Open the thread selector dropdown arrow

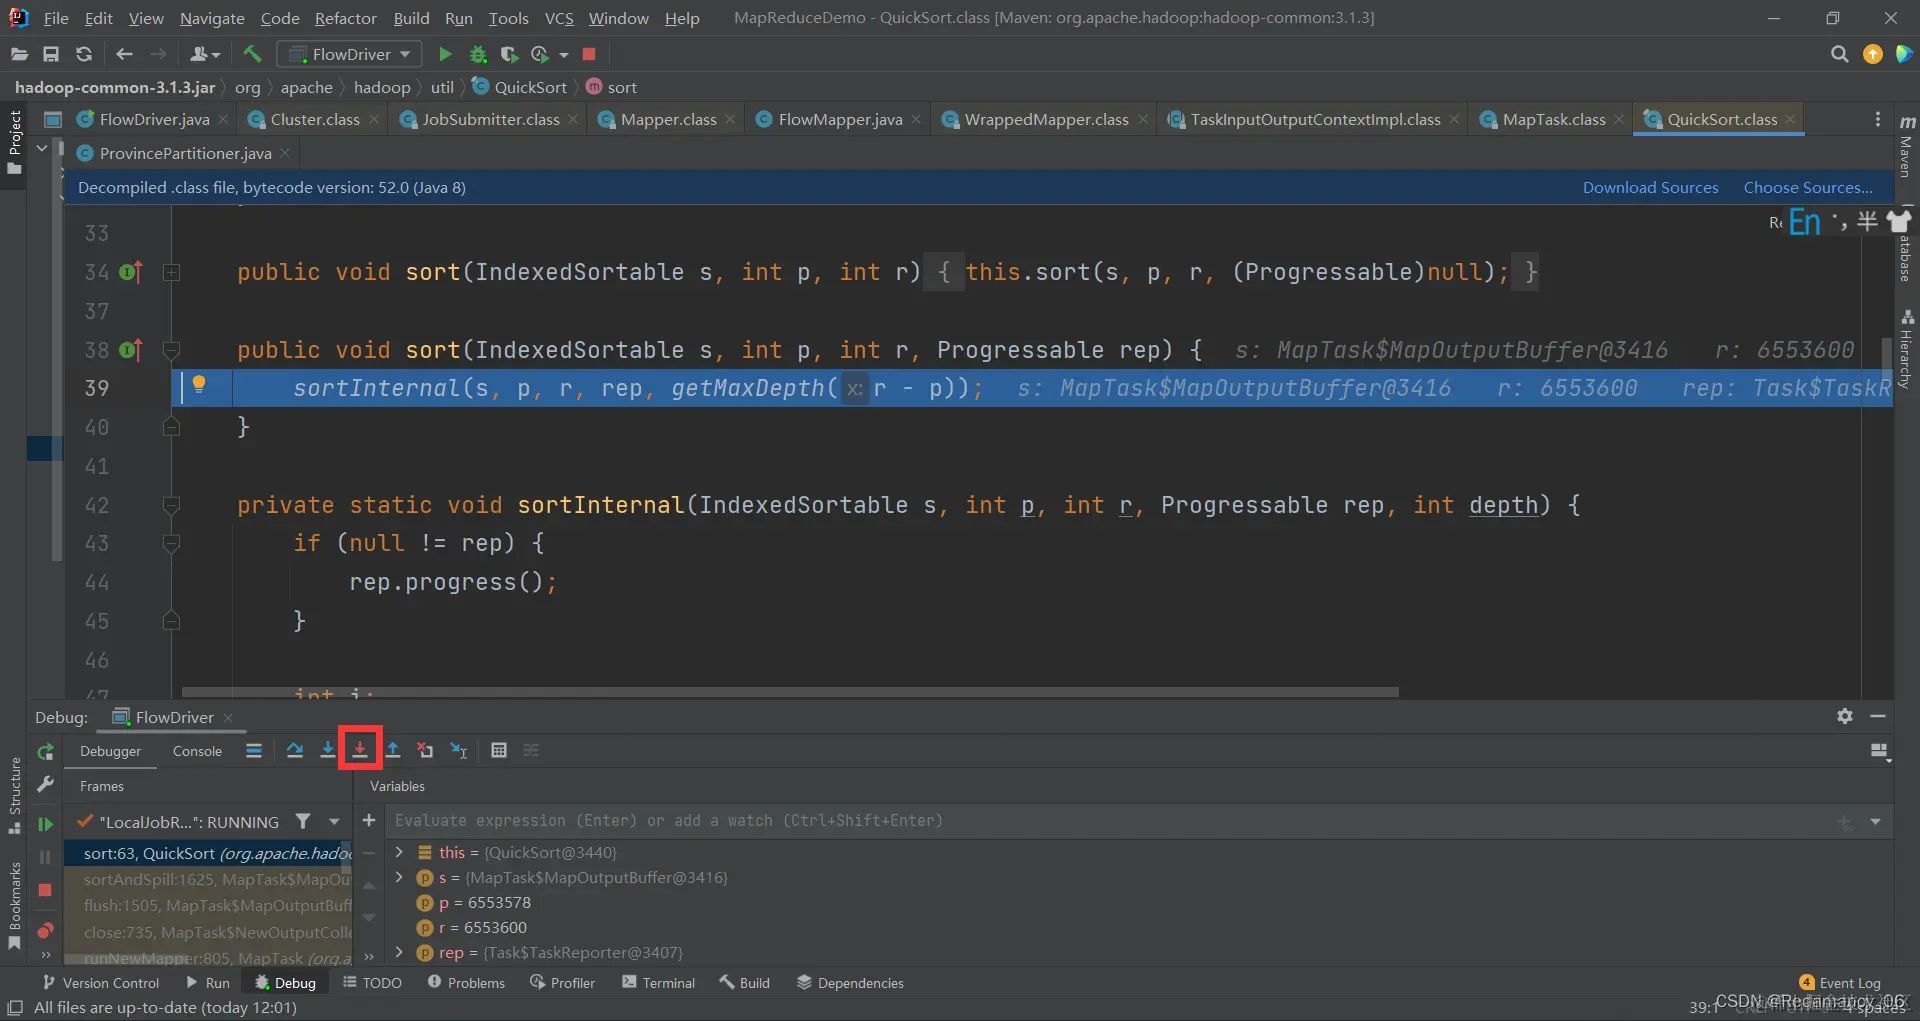[x=334, y=822]
